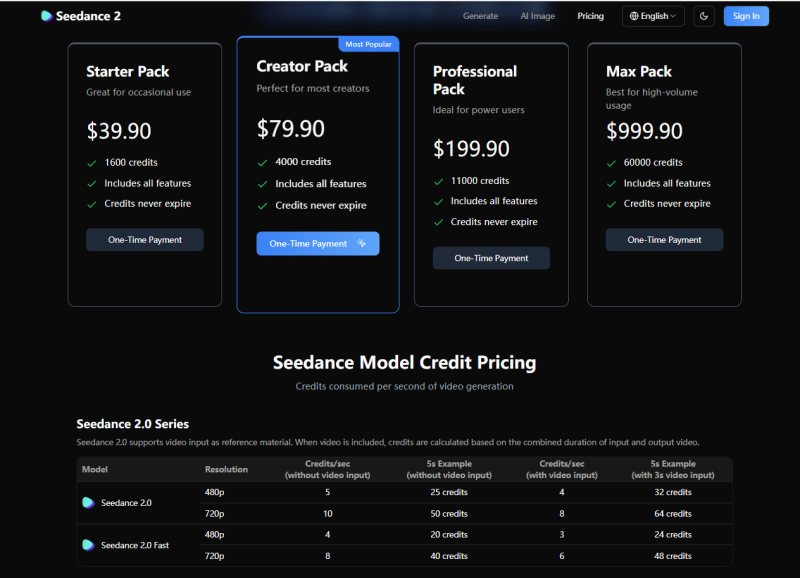Click Seedance 2.0 model icon in table
Screen dimensions: 800x578
pos(88,503)
